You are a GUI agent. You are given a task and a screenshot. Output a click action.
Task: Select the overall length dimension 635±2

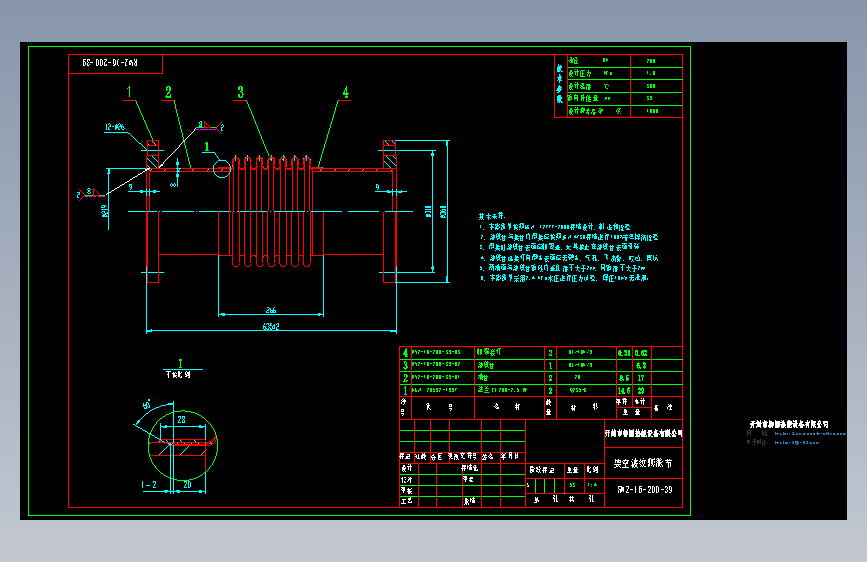271,326
